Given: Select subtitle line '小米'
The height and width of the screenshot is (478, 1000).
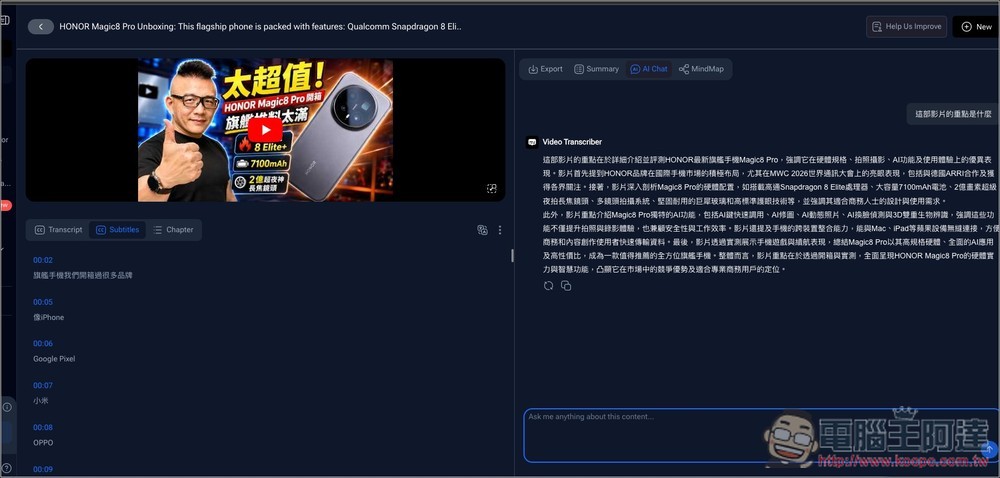Looking at the screenshot, I should pos(41,401).
